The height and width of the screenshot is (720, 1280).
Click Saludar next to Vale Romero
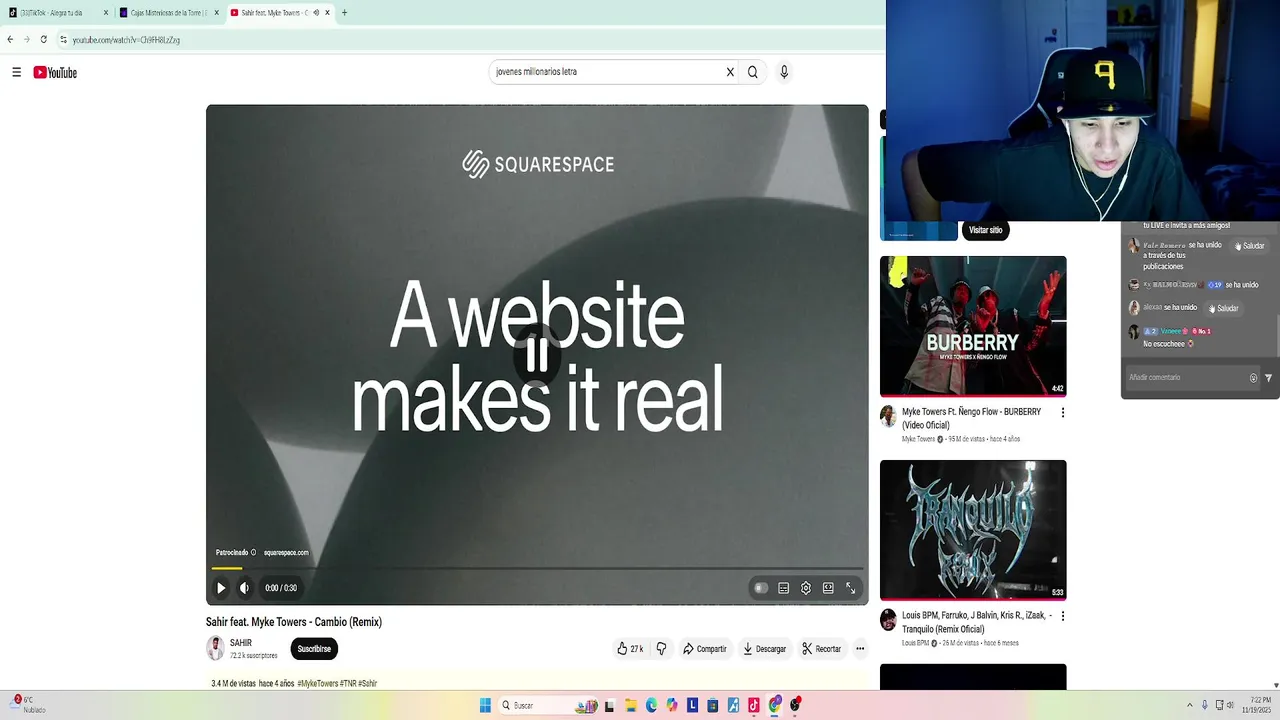1250,246
